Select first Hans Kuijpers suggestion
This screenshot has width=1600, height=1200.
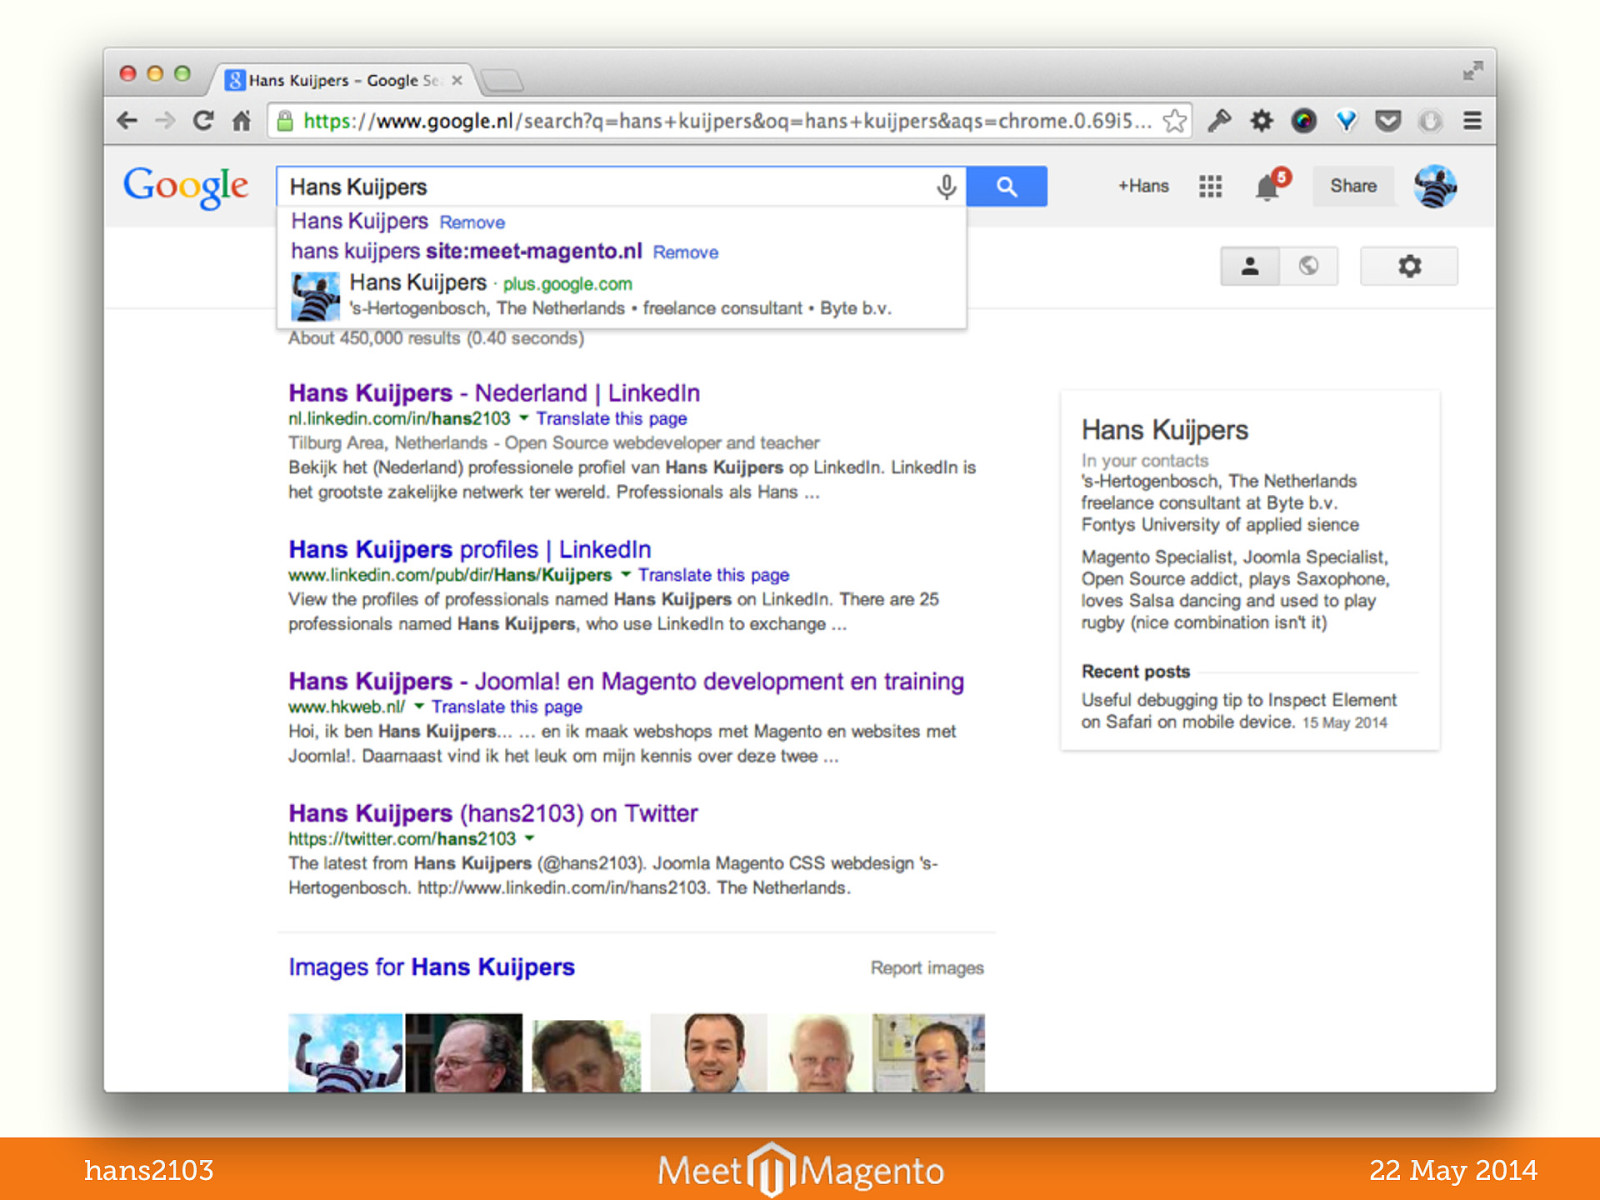(x=359, y=221)
